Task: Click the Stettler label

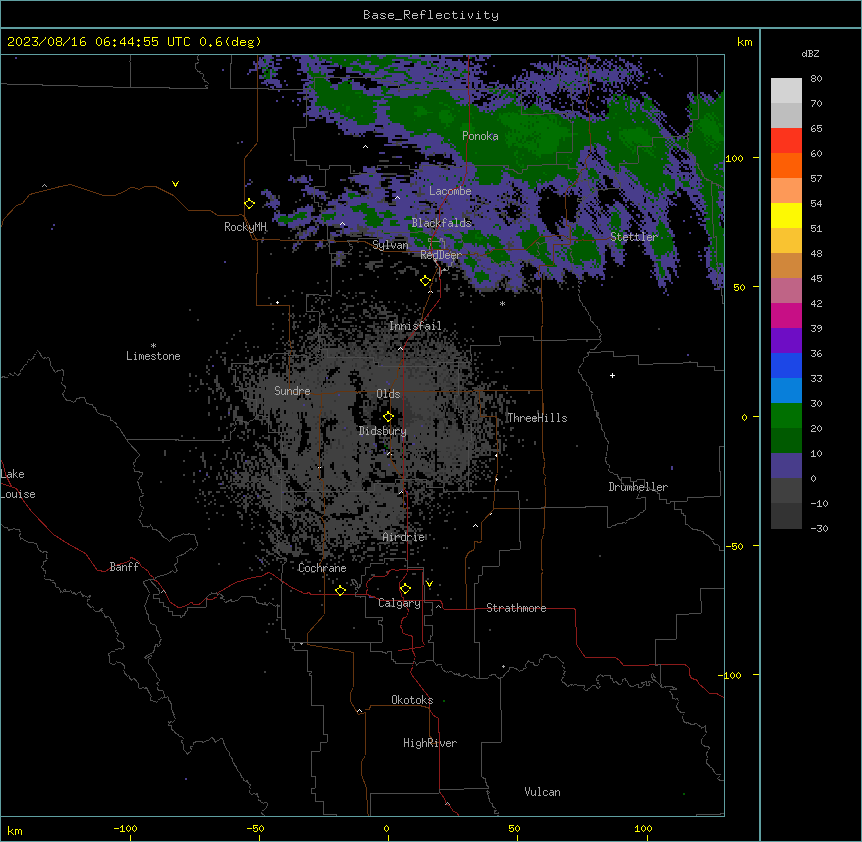Action: click(x=634, y=237)
